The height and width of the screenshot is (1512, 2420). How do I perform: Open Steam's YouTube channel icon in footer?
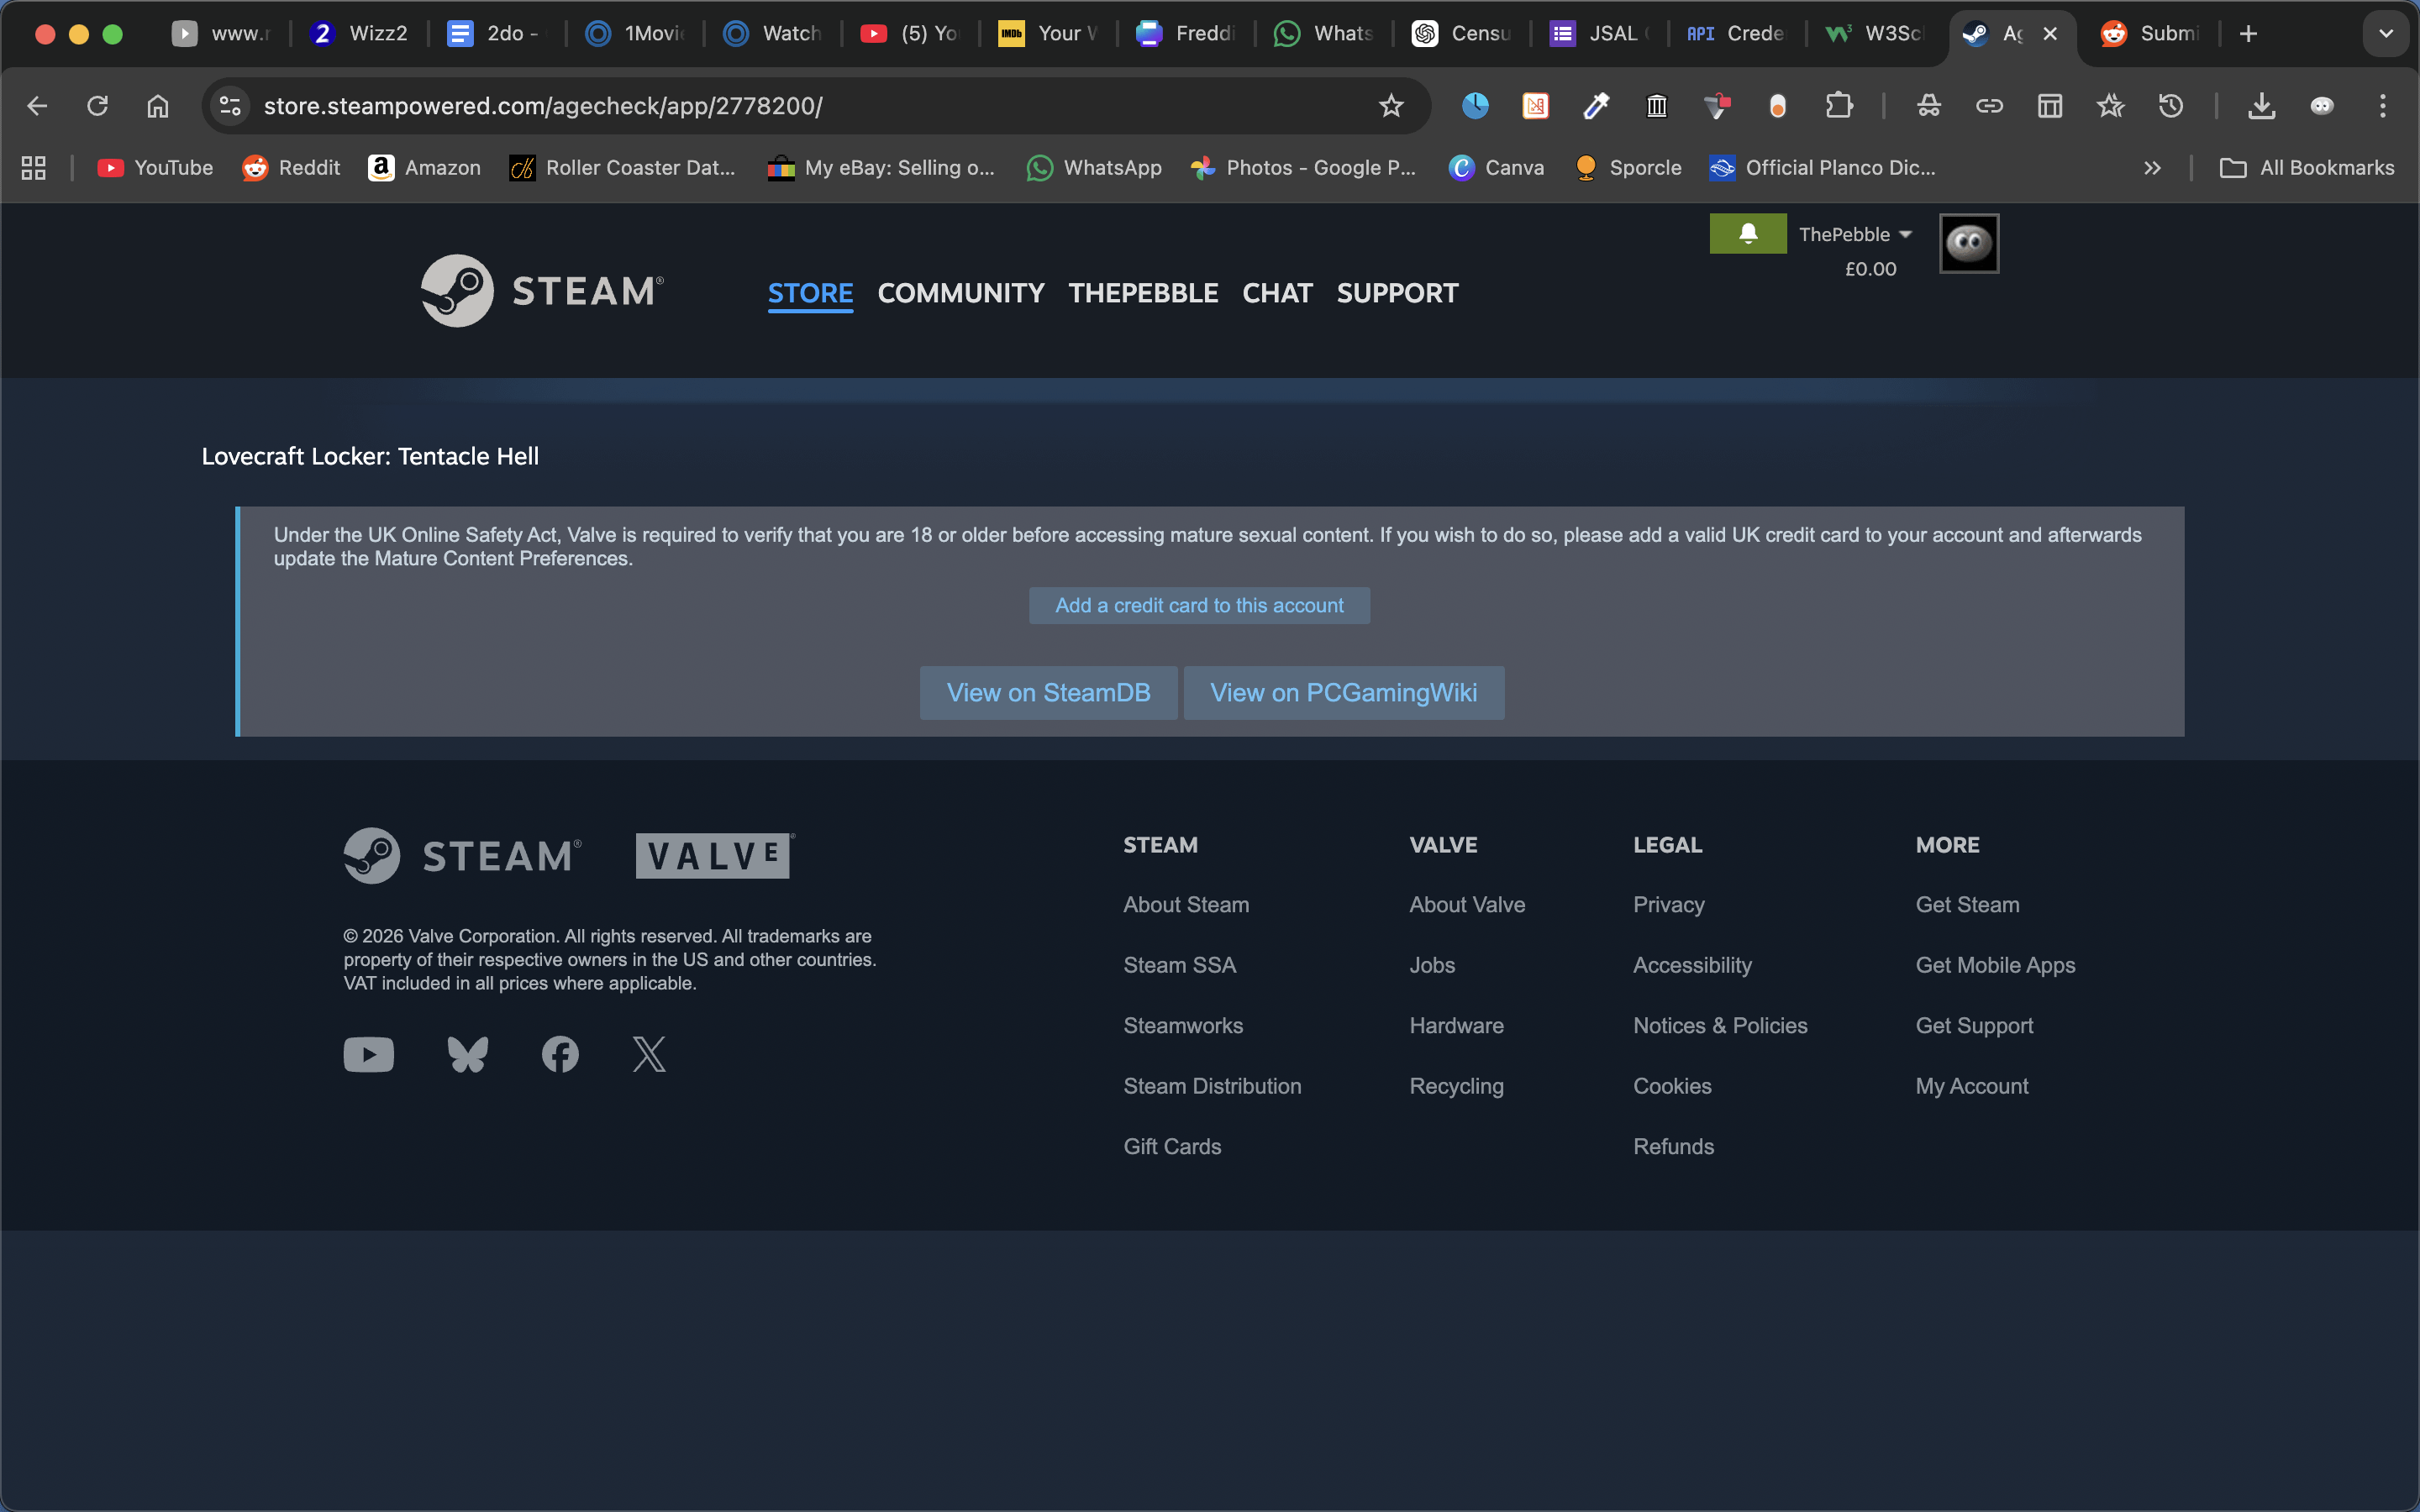pos(368,1054)
